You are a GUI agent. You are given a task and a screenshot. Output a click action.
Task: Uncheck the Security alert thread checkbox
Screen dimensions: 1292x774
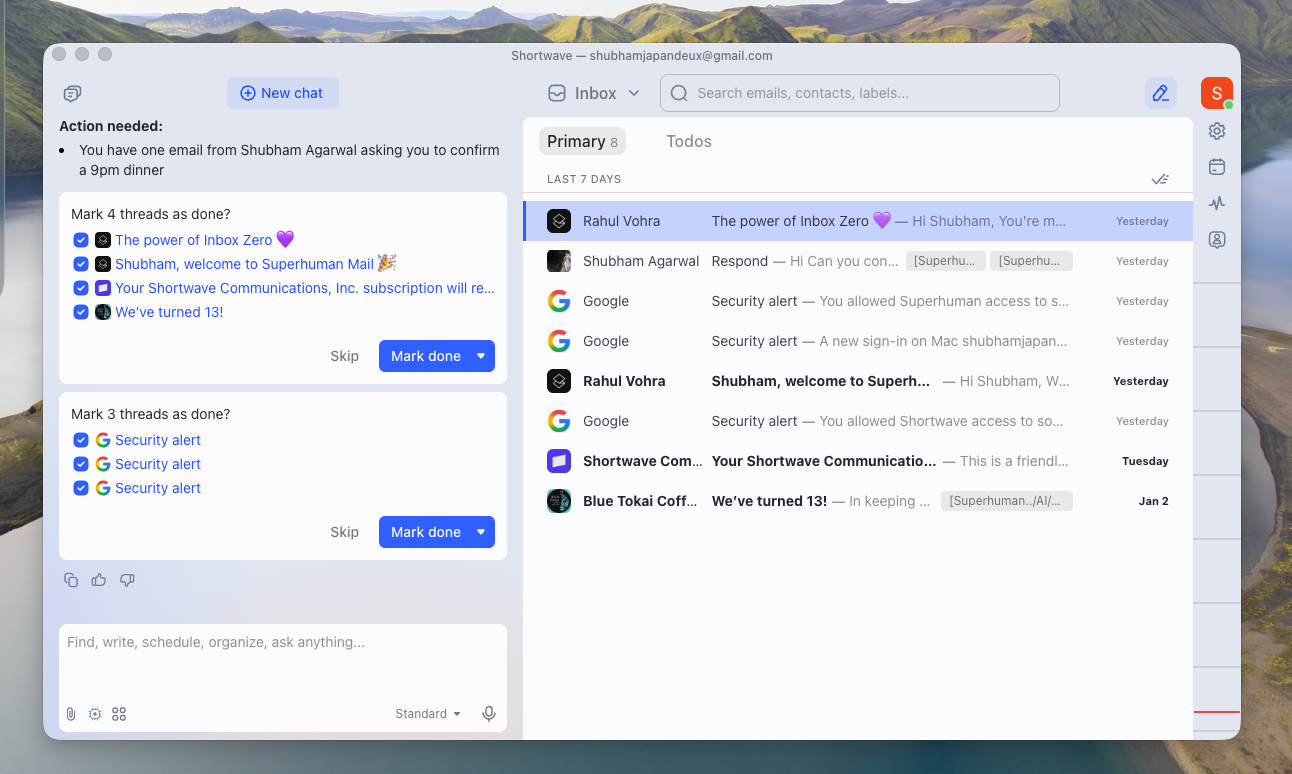pyautogui.click(x=81, y=439)
